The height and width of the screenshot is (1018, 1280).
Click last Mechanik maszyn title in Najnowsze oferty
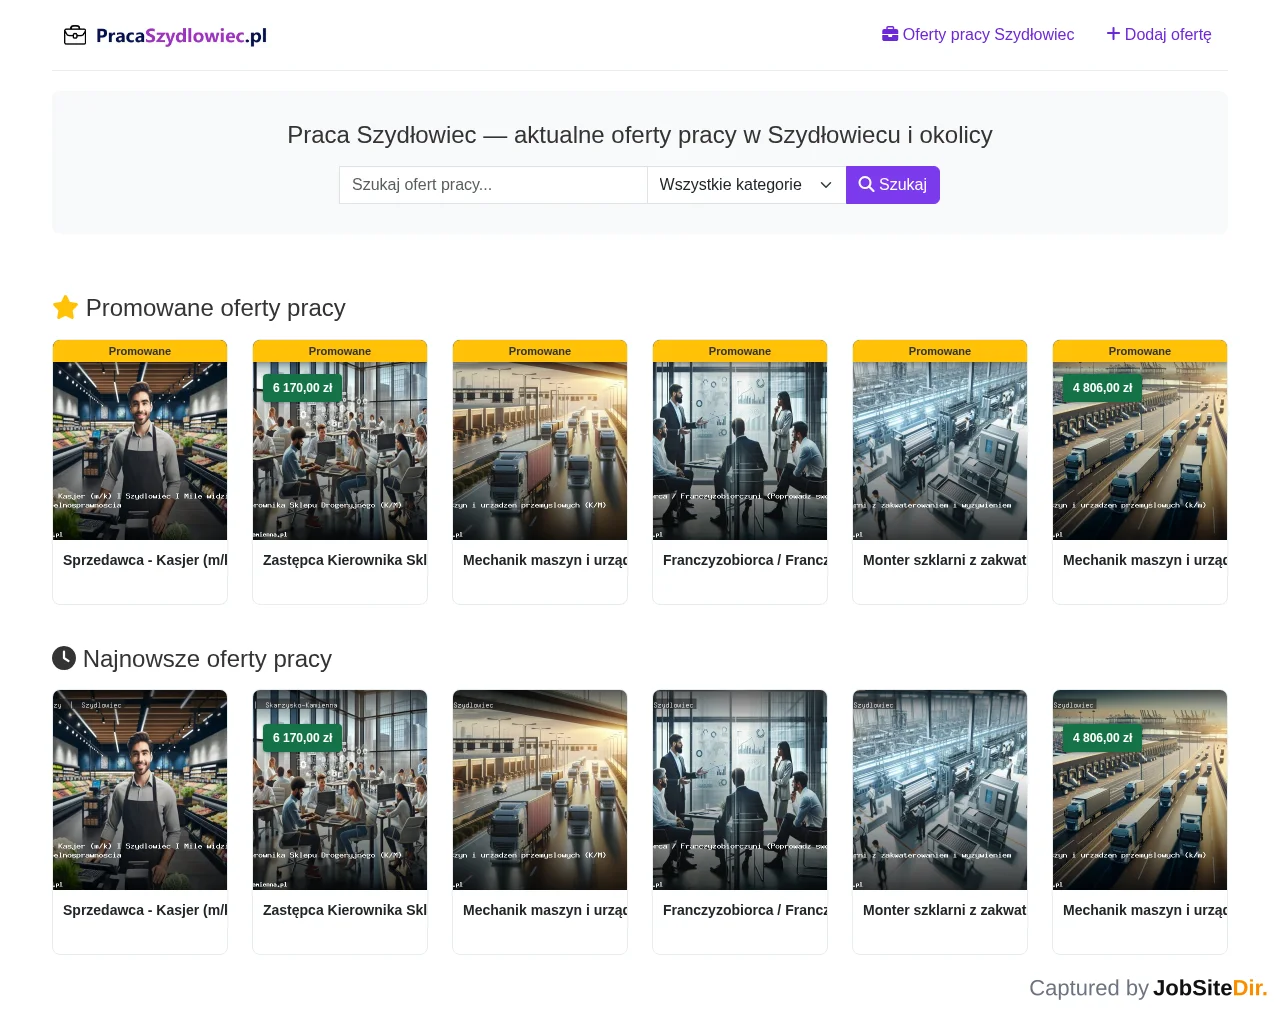coord(1145,910)
